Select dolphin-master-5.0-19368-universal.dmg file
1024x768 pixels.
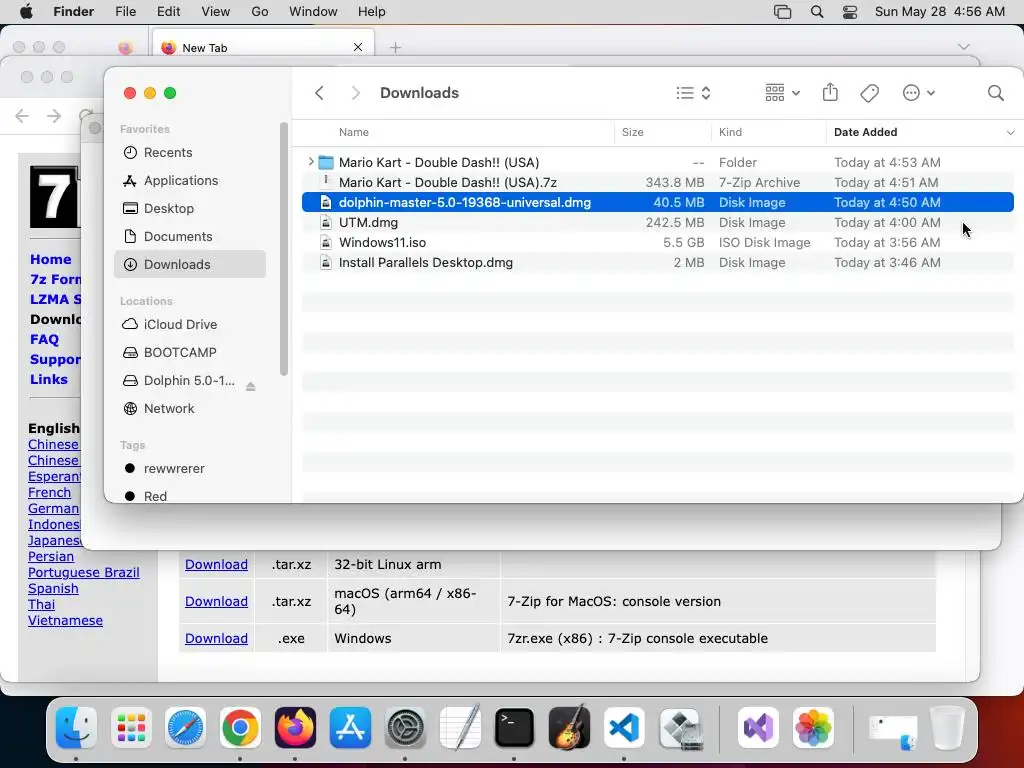(658, 202)
